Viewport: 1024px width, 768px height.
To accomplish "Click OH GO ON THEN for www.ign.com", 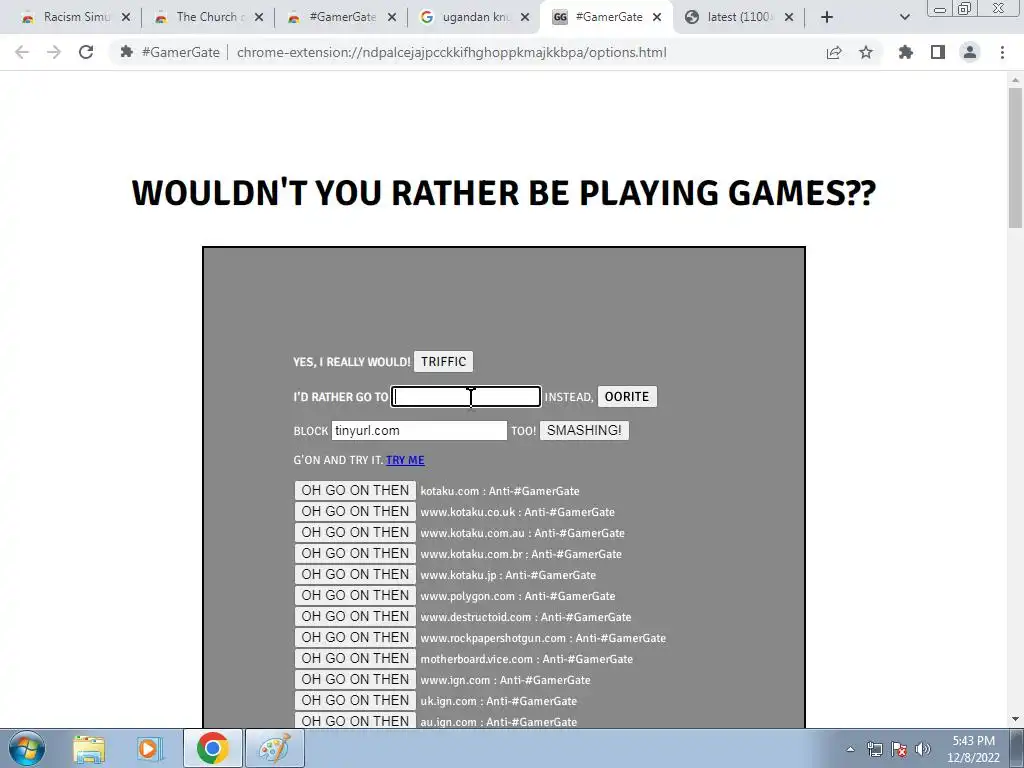I will coord(355,679).
